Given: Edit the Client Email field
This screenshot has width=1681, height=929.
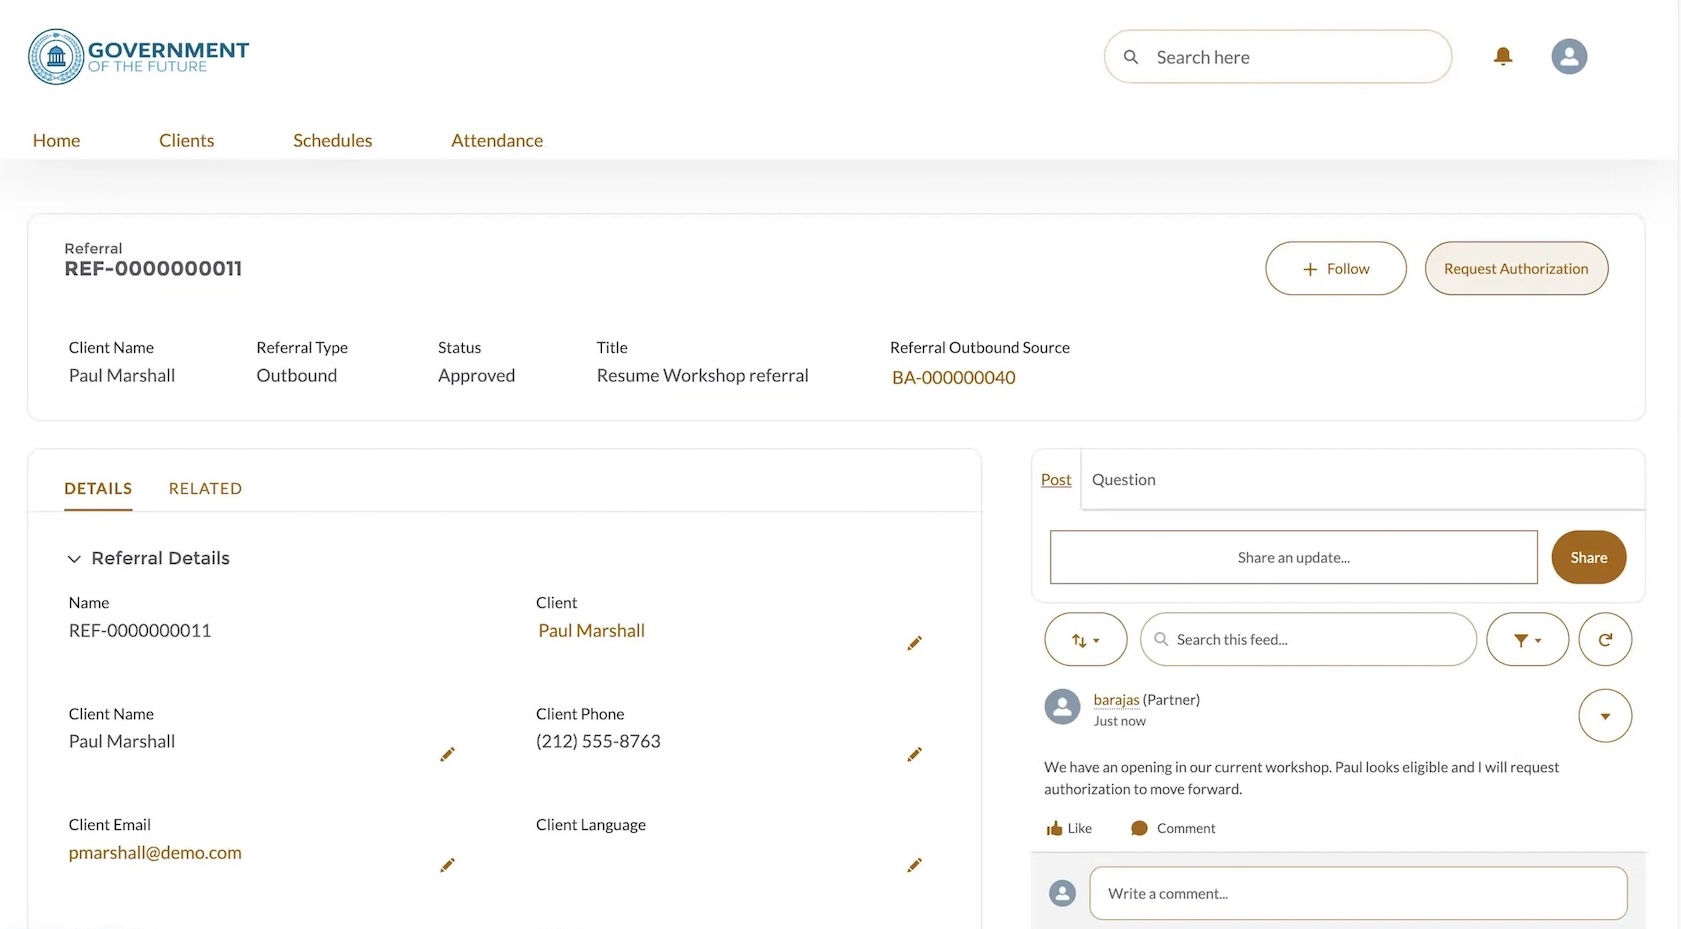Looking at the screenshot, I should pos(448,865).
